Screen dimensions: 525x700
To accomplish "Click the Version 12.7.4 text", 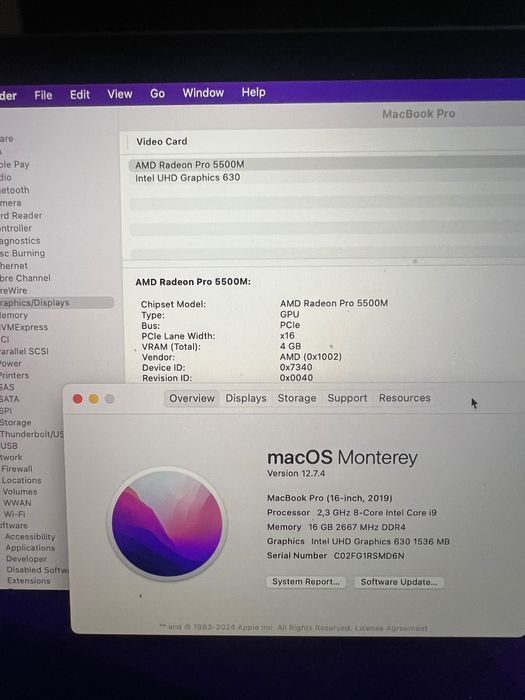I will 296,473.
